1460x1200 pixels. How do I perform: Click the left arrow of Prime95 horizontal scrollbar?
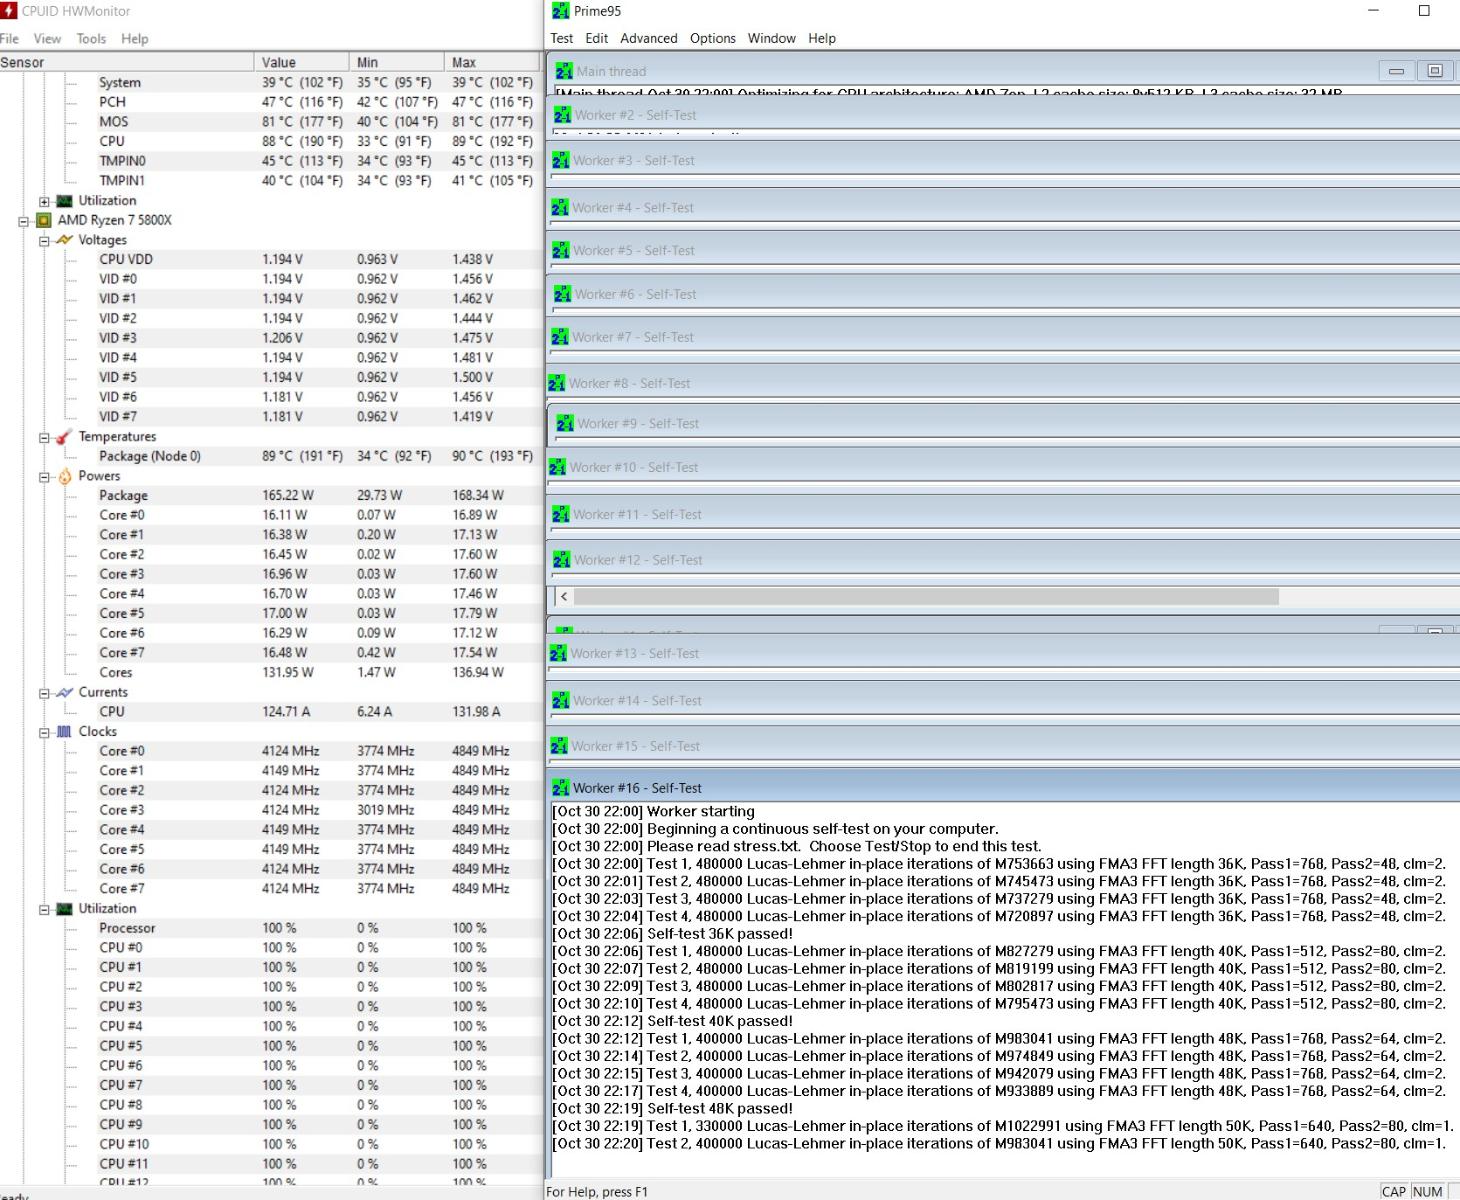564,596
